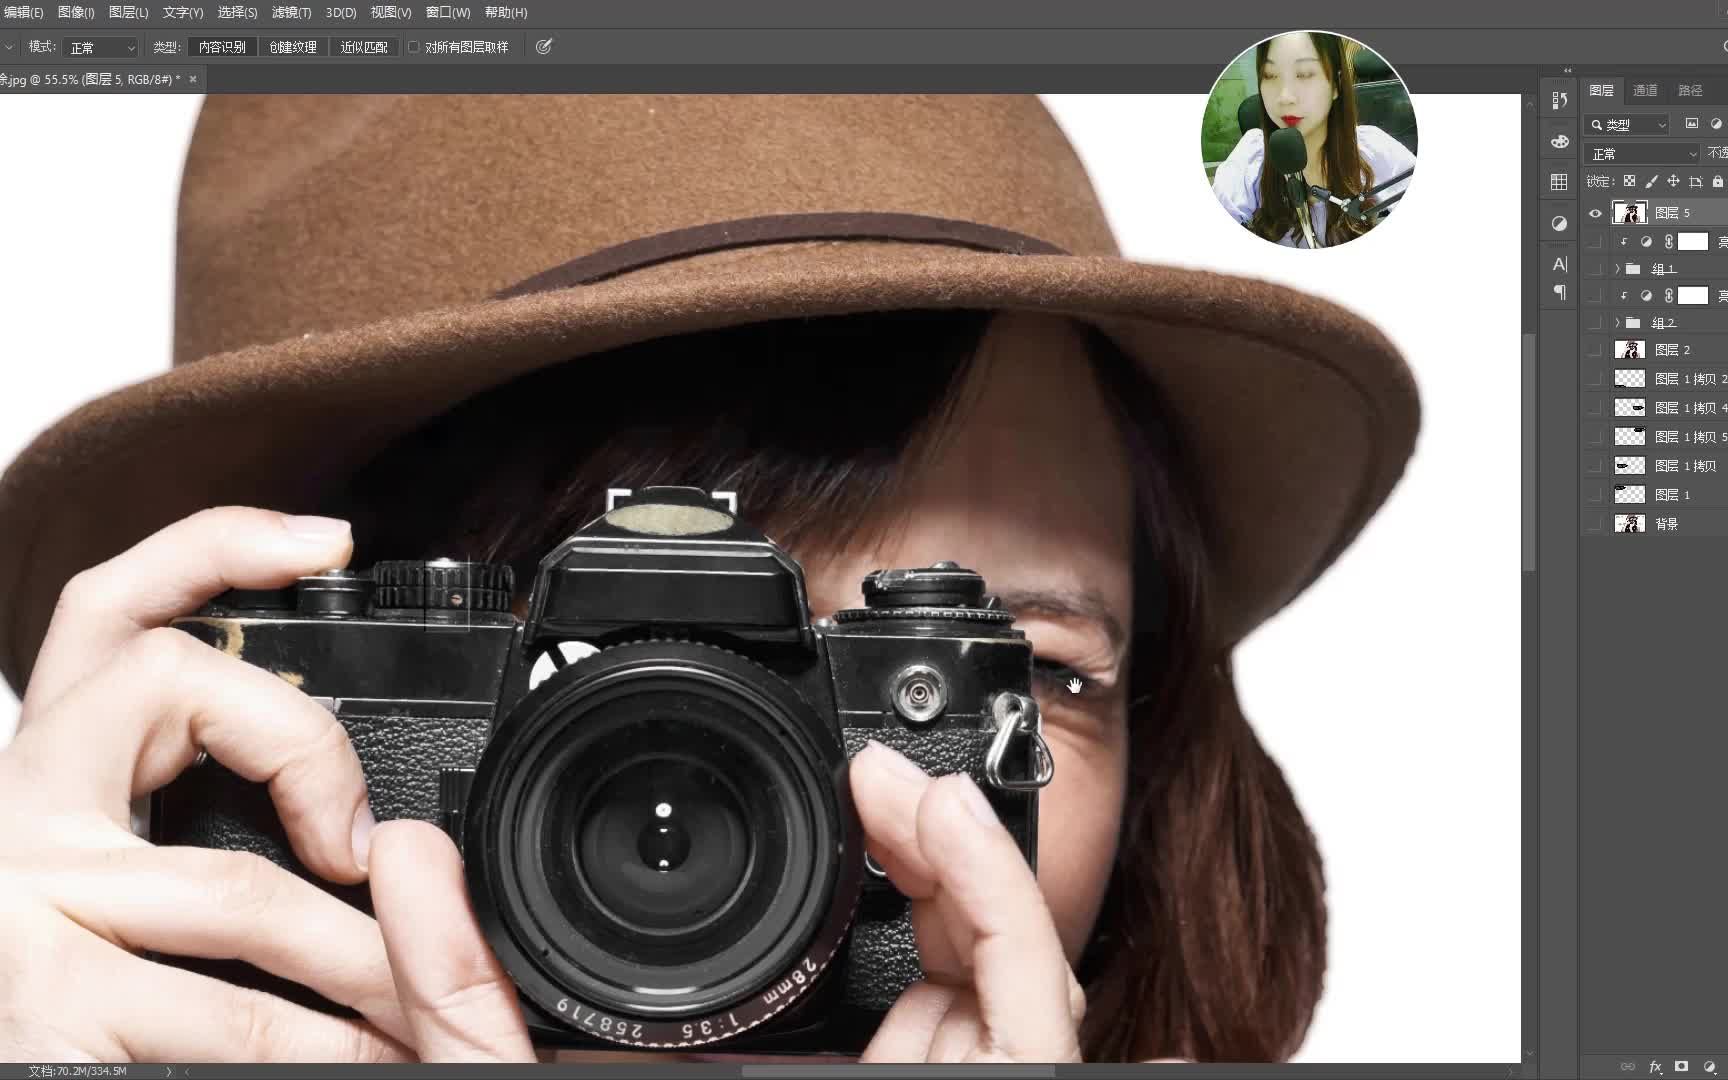The height and width of the screenshot is (1080, 1728).
Task: Show 图层 1 拷贝 4 visibility box
Action: (x=1595, y=408)
